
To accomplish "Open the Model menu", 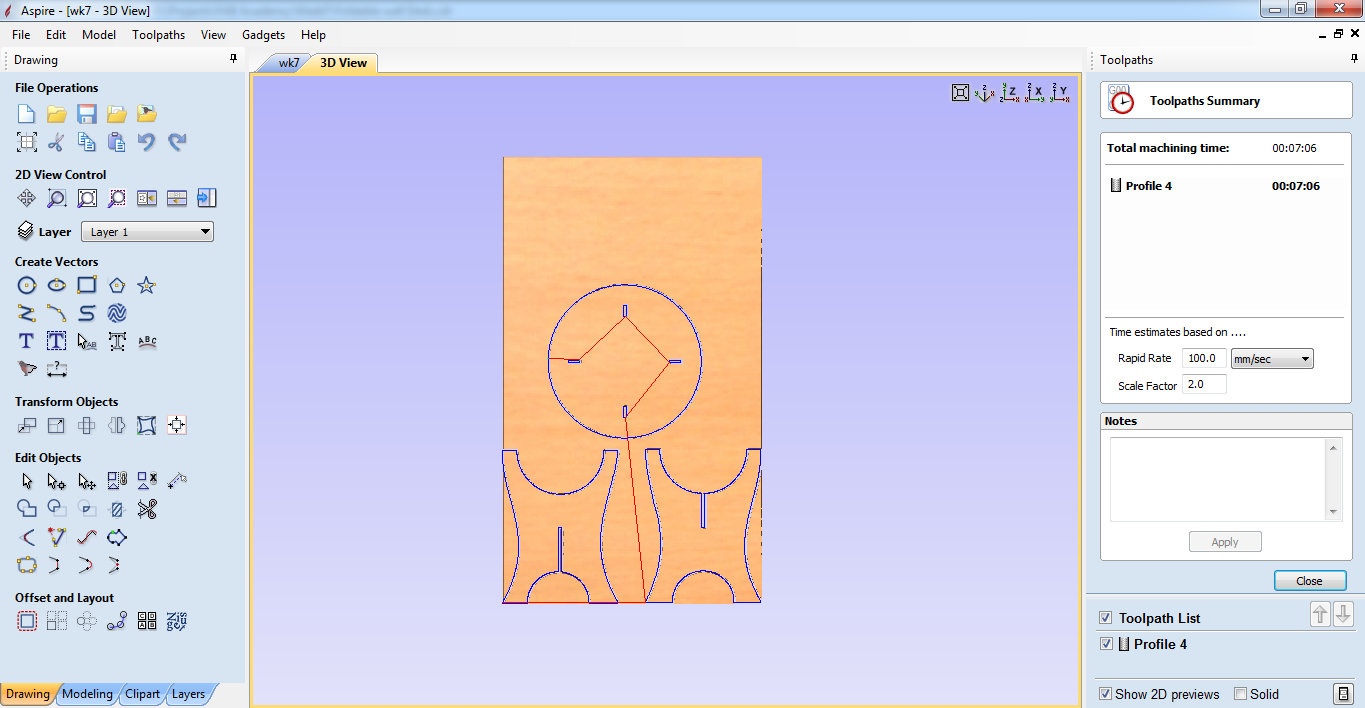I will click(x=99, y=35).
